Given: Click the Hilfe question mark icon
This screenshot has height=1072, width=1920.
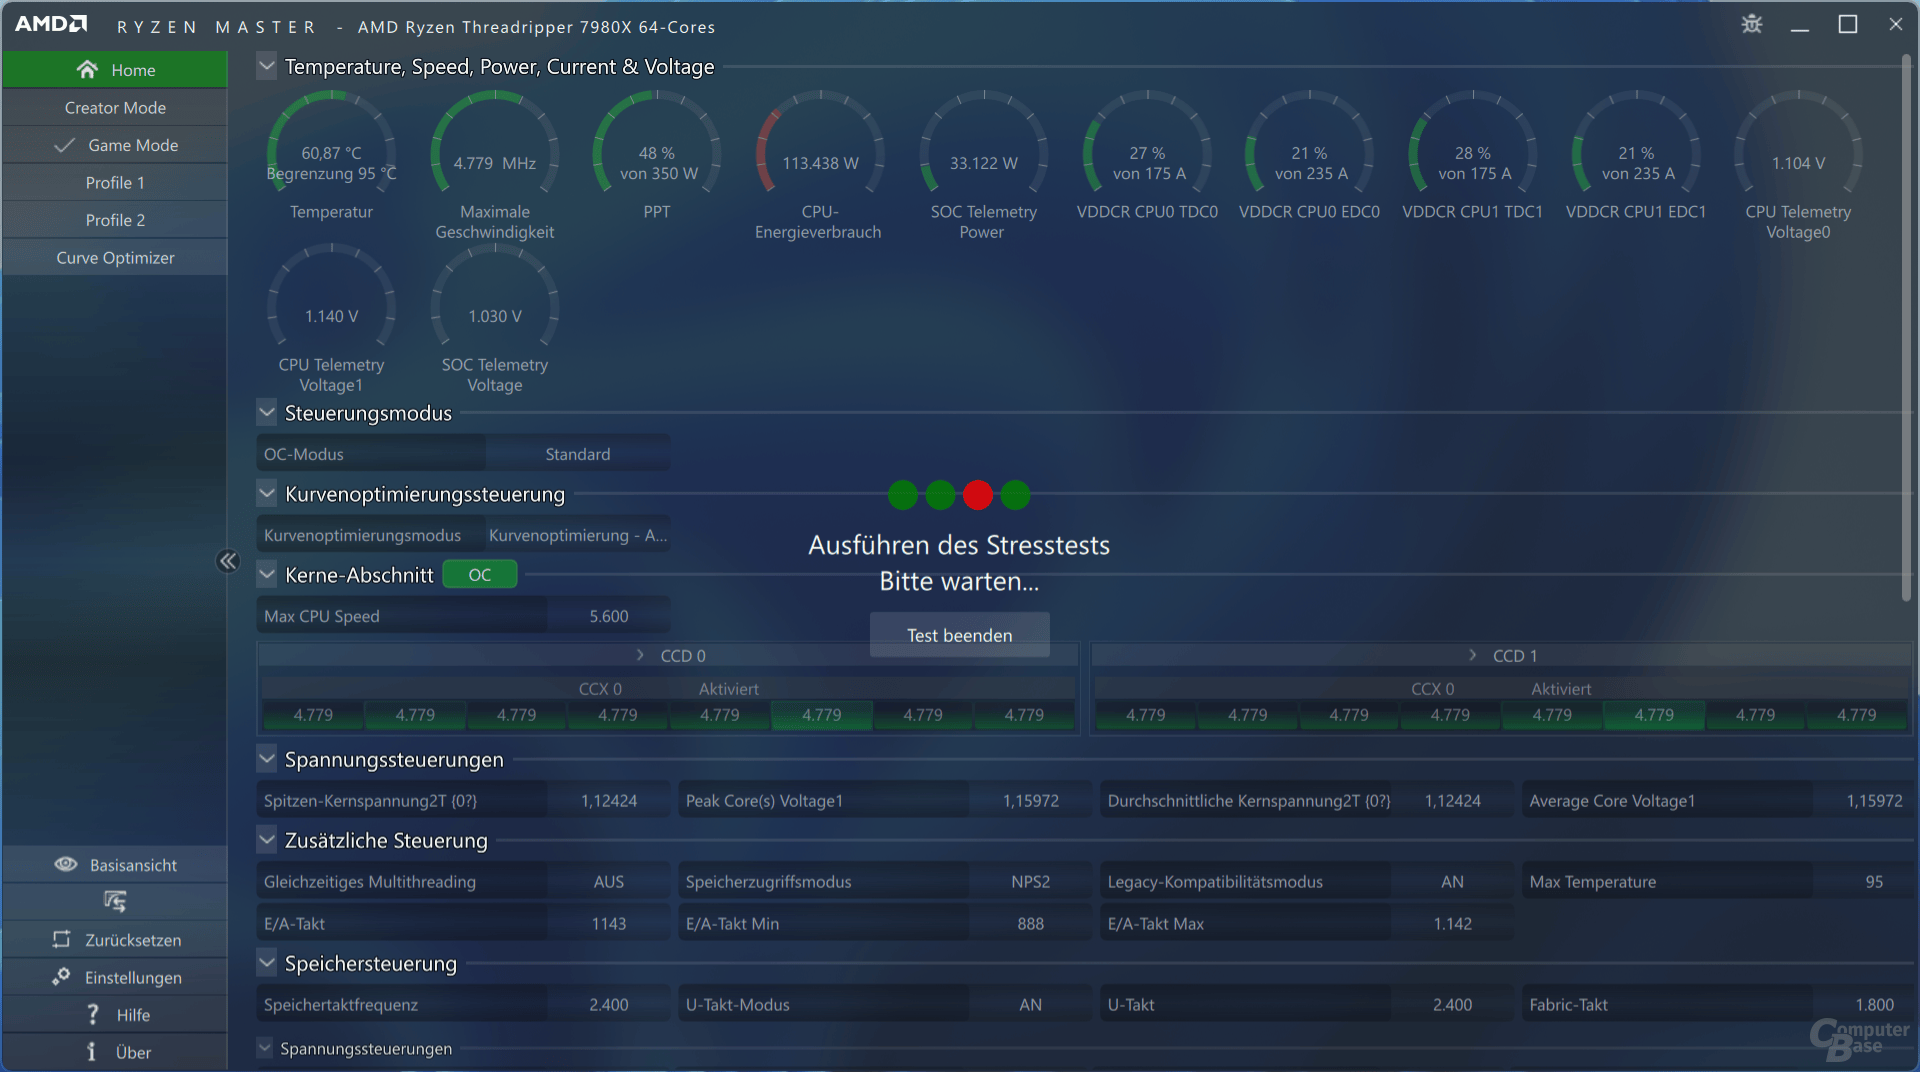Looking at the screenshot, I should [x=93, y=1015].
